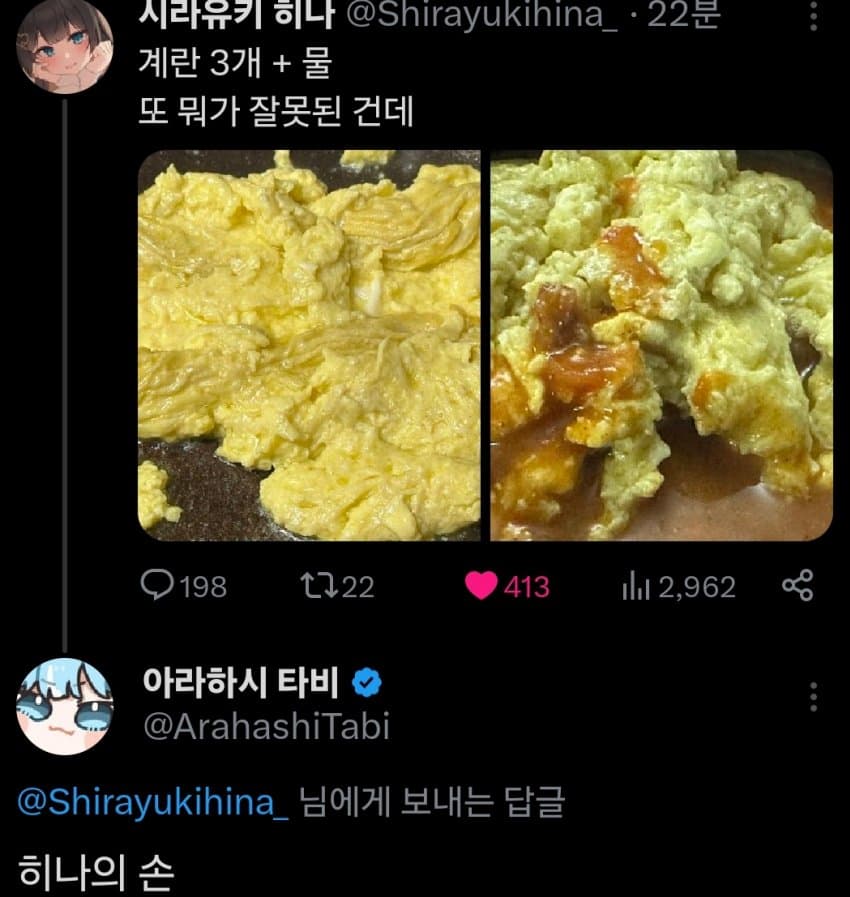Enlarge the left scrambled eggs photo
The width and height of the screenshot is (850, 897).
pos(309,346)
